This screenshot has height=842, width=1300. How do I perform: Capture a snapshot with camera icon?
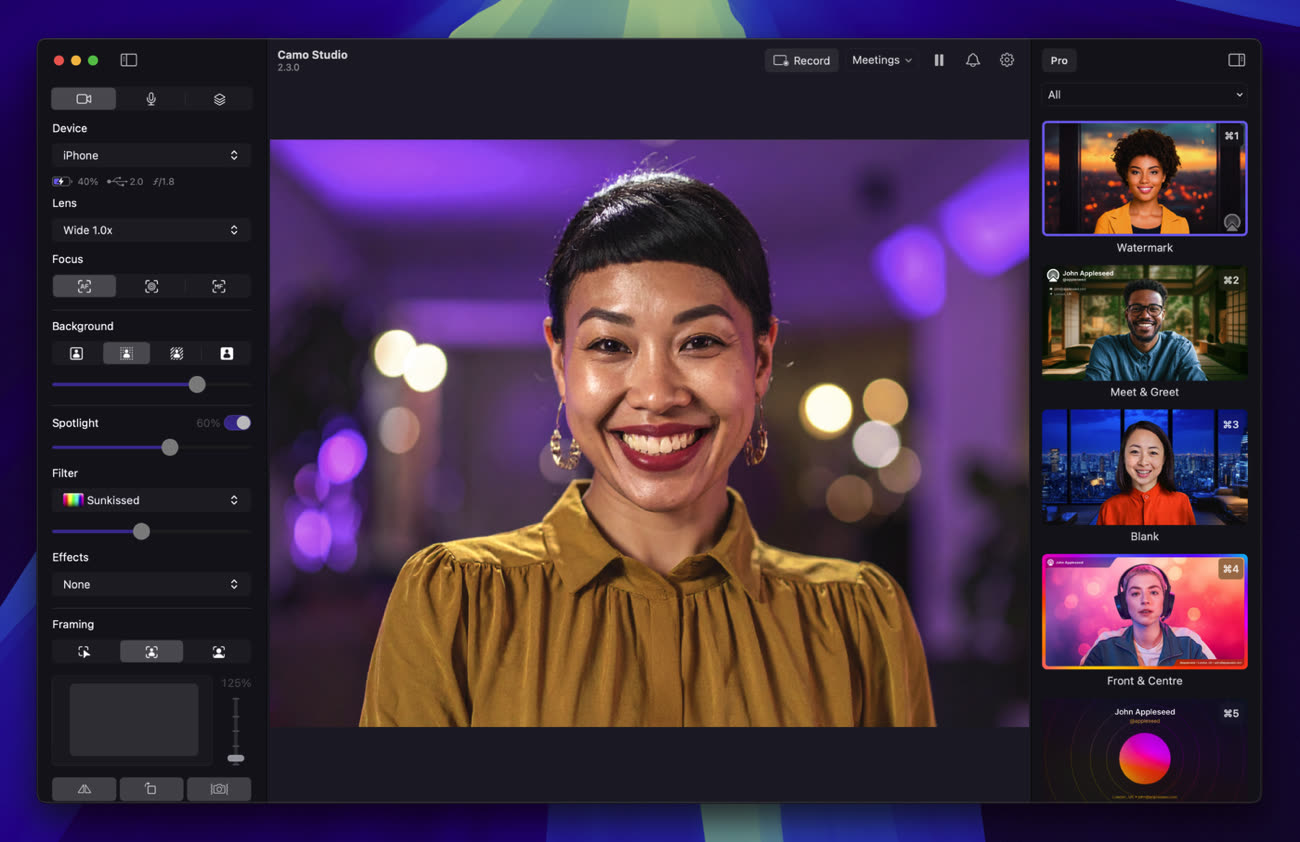pyautogui.click(x=219, y=789)
